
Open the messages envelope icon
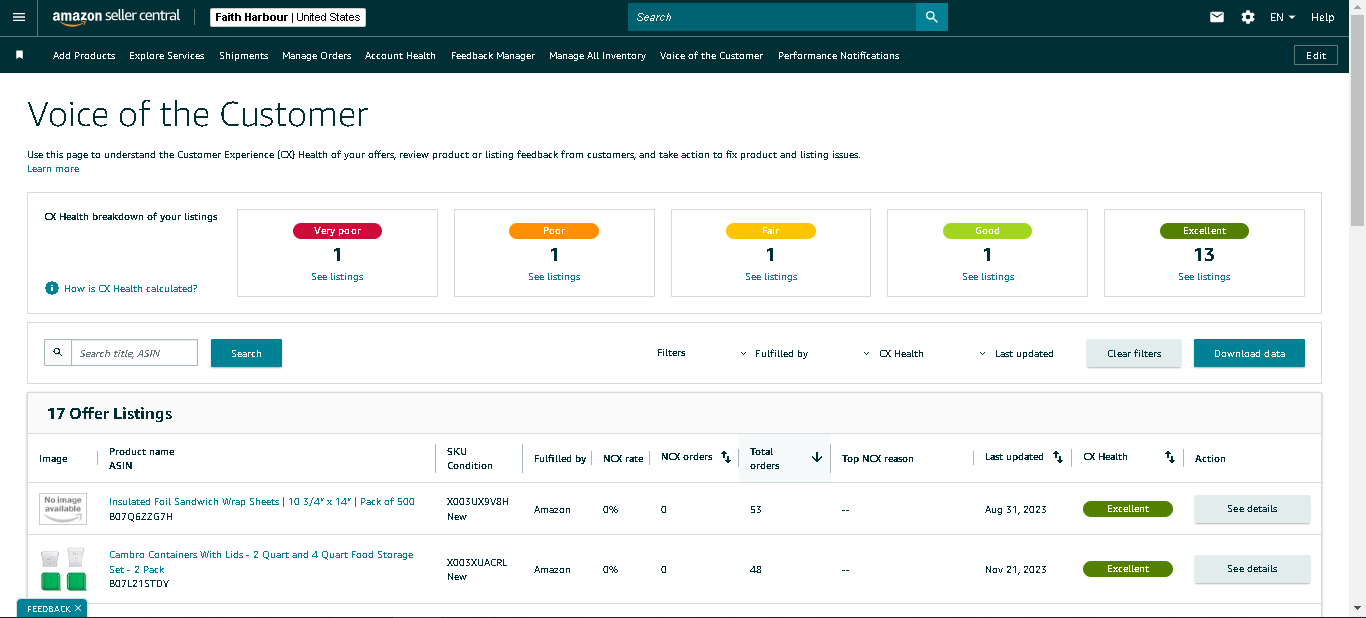1217,17
